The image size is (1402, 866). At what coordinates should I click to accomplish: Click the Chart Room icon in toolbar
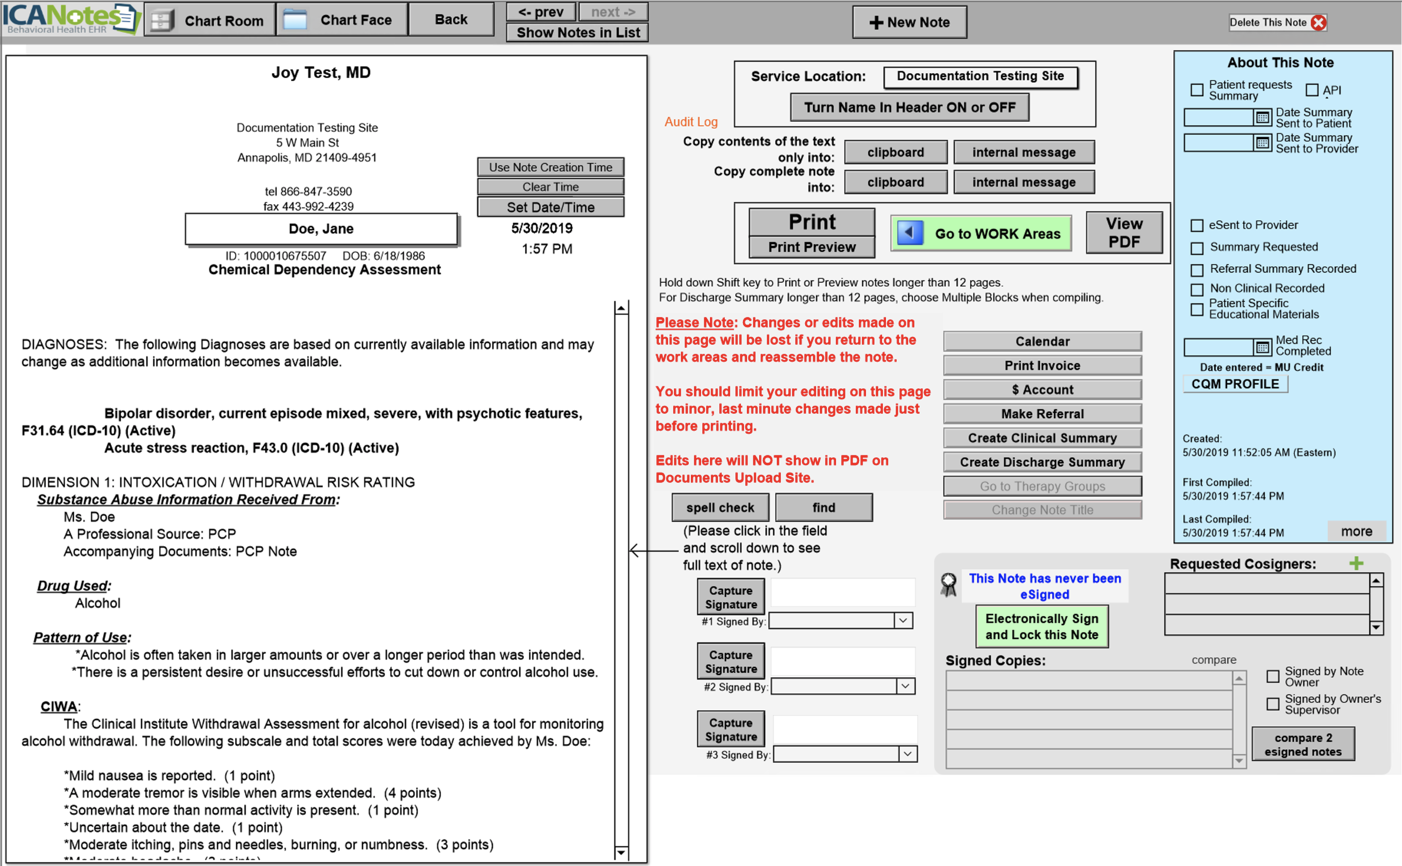(x=163, y=20)
